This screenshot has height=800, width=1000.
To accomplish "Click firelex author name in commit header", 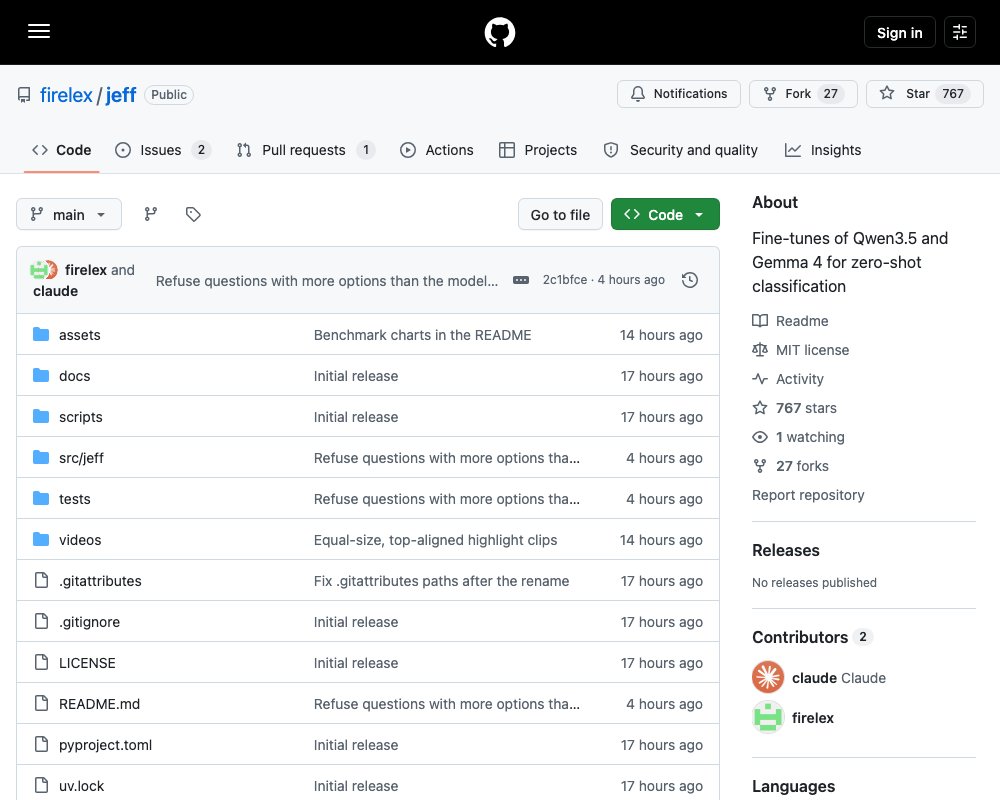I will (85, 270).
